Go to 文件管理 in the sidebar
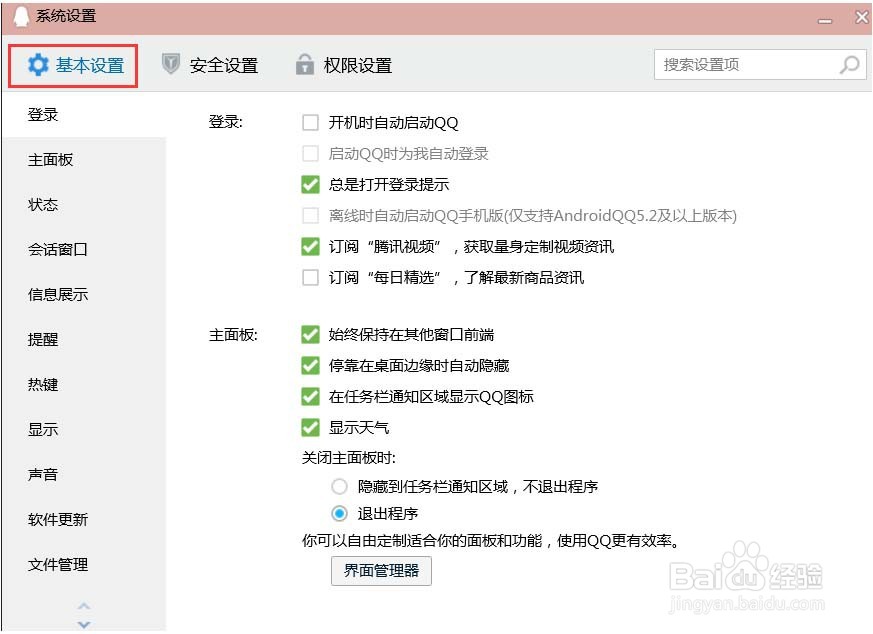 tap(84, 565)
